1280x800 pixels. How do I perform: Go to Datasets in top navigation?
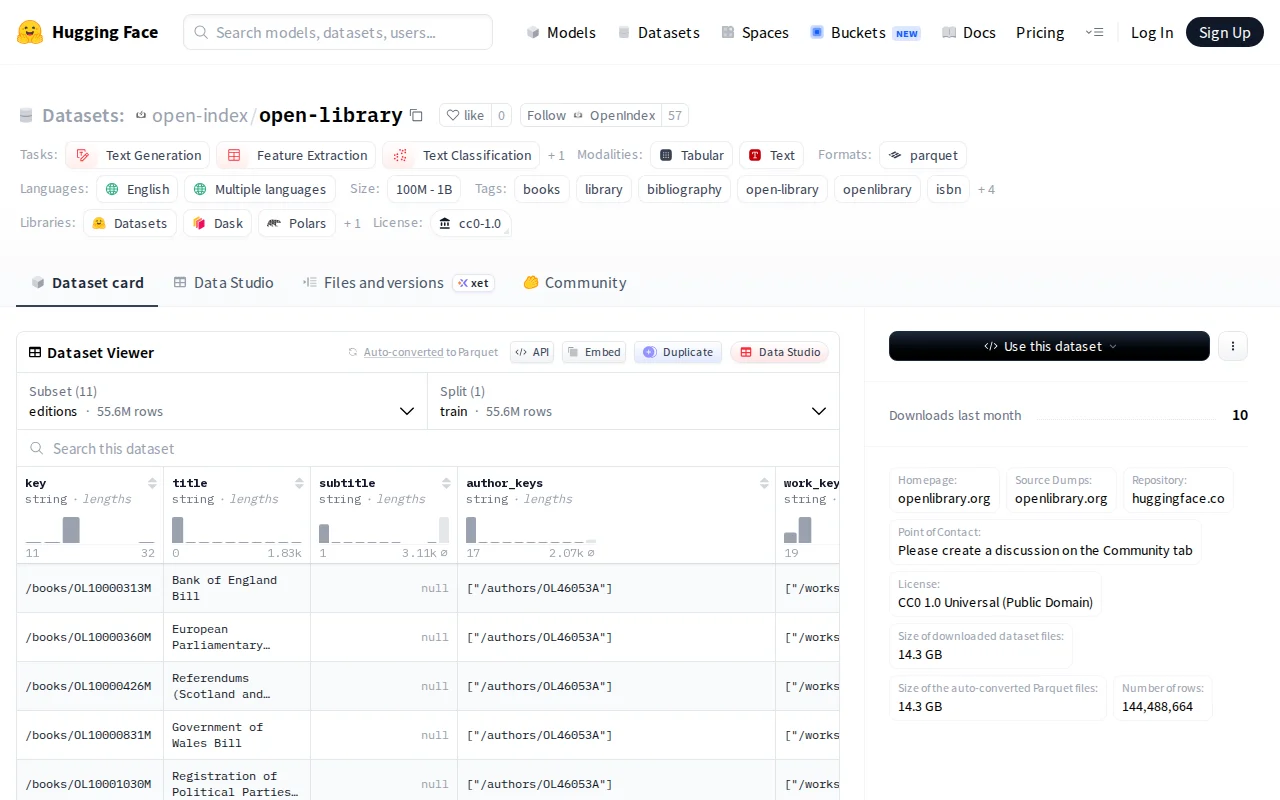pos(659,32)
